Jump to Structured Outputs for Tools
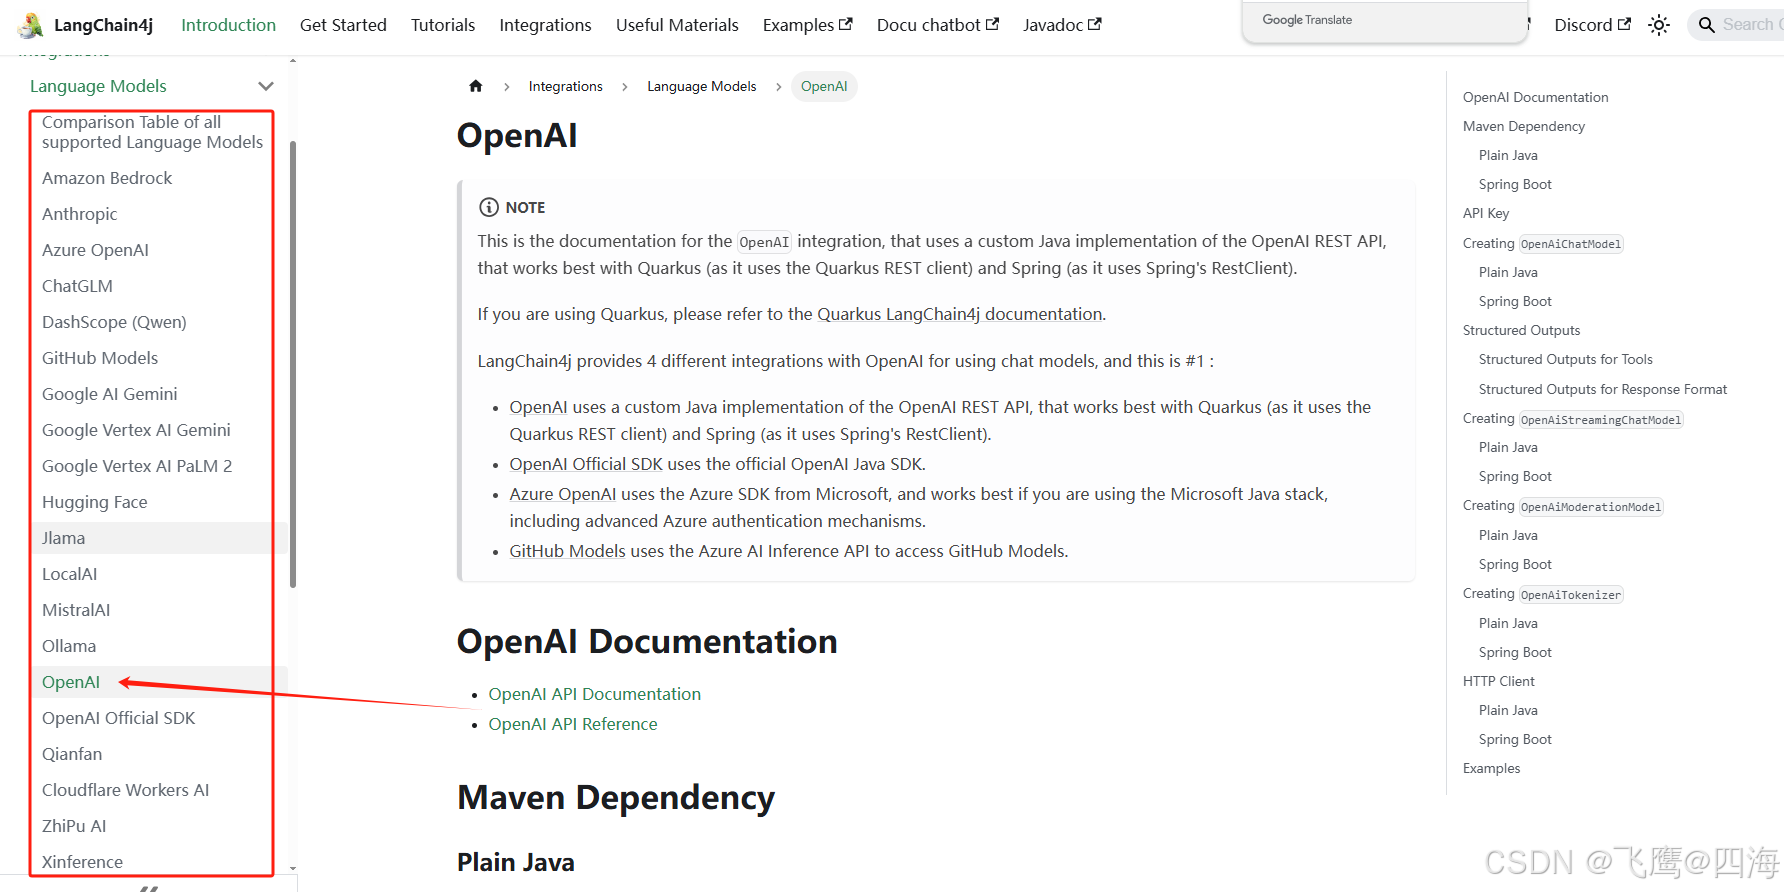Screen dimensions: 1784x892 (x=1565, y=359)
